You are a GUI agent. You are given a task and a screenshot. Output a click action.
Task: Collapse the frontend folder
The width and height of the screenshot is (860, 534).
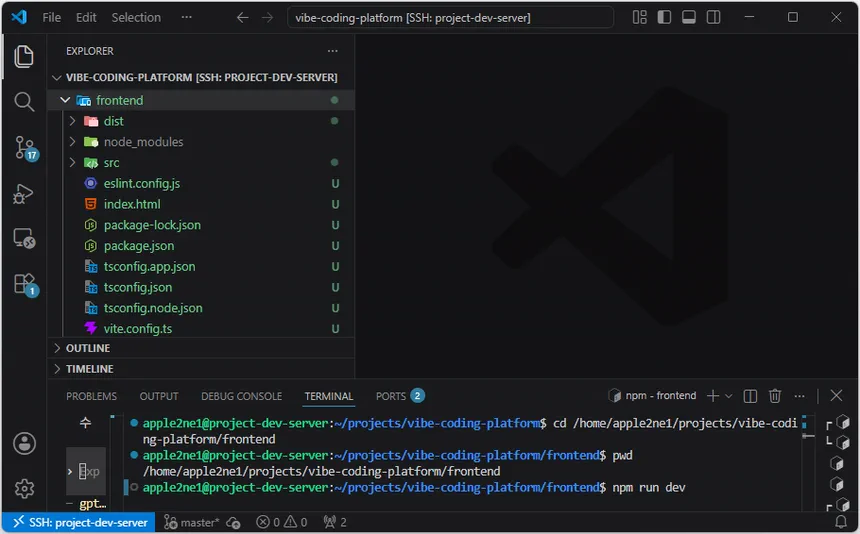201,100
